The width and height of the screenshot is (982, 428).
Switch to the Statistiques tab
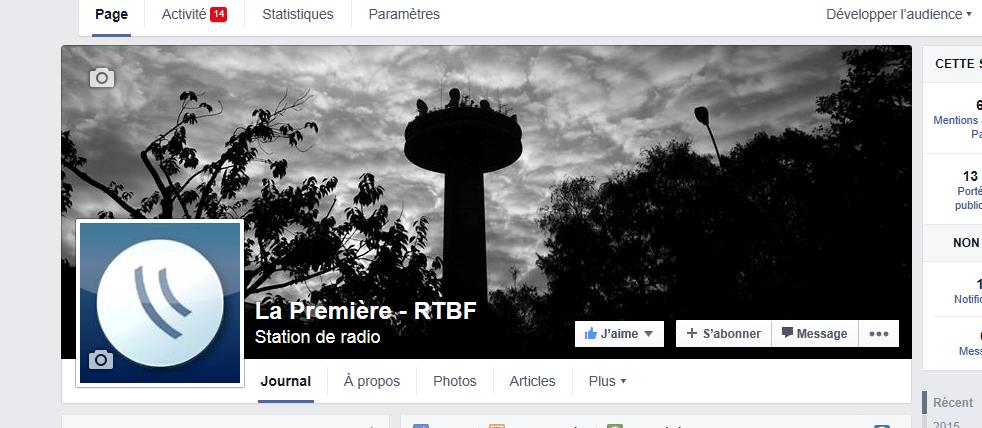point(297,14)
